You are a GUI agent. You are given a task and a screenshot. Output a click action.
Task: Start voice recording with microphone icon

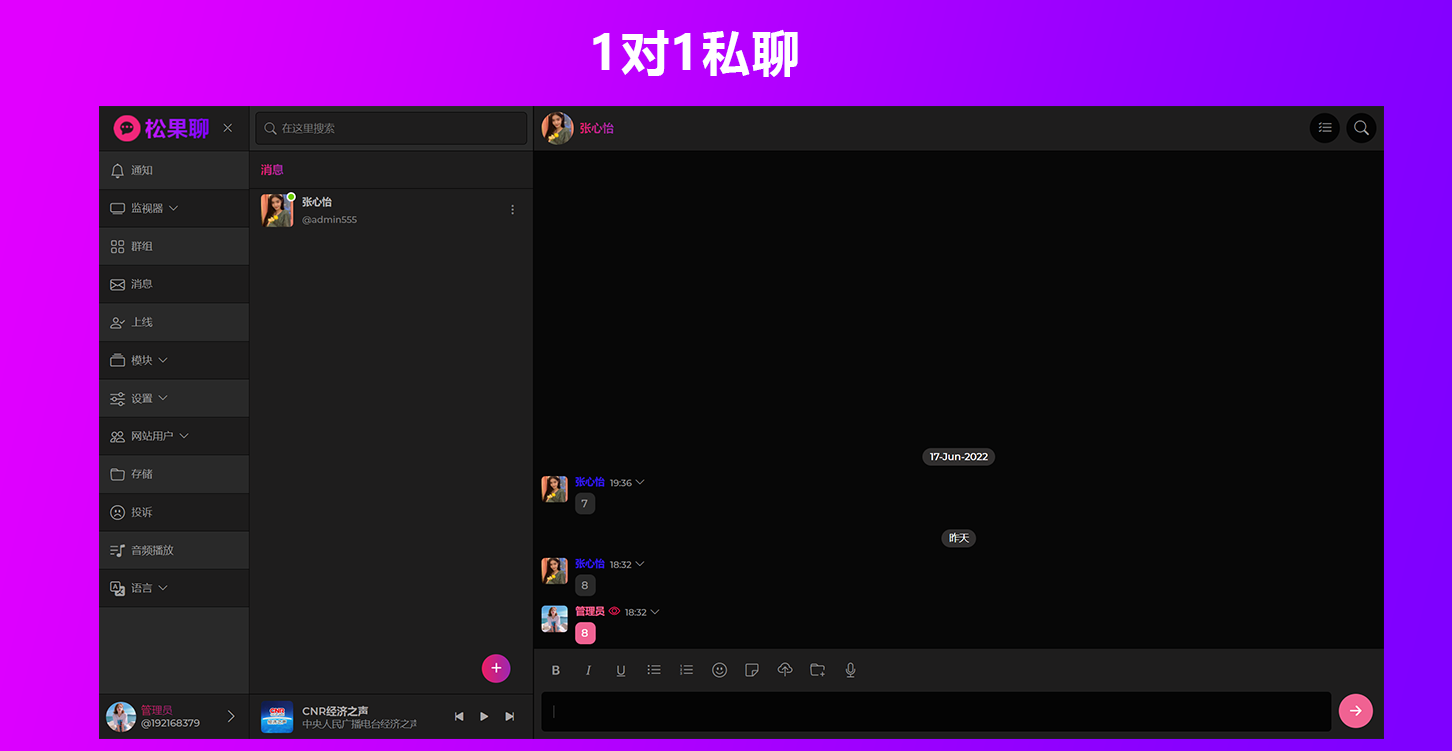click(x=850, y=670)
